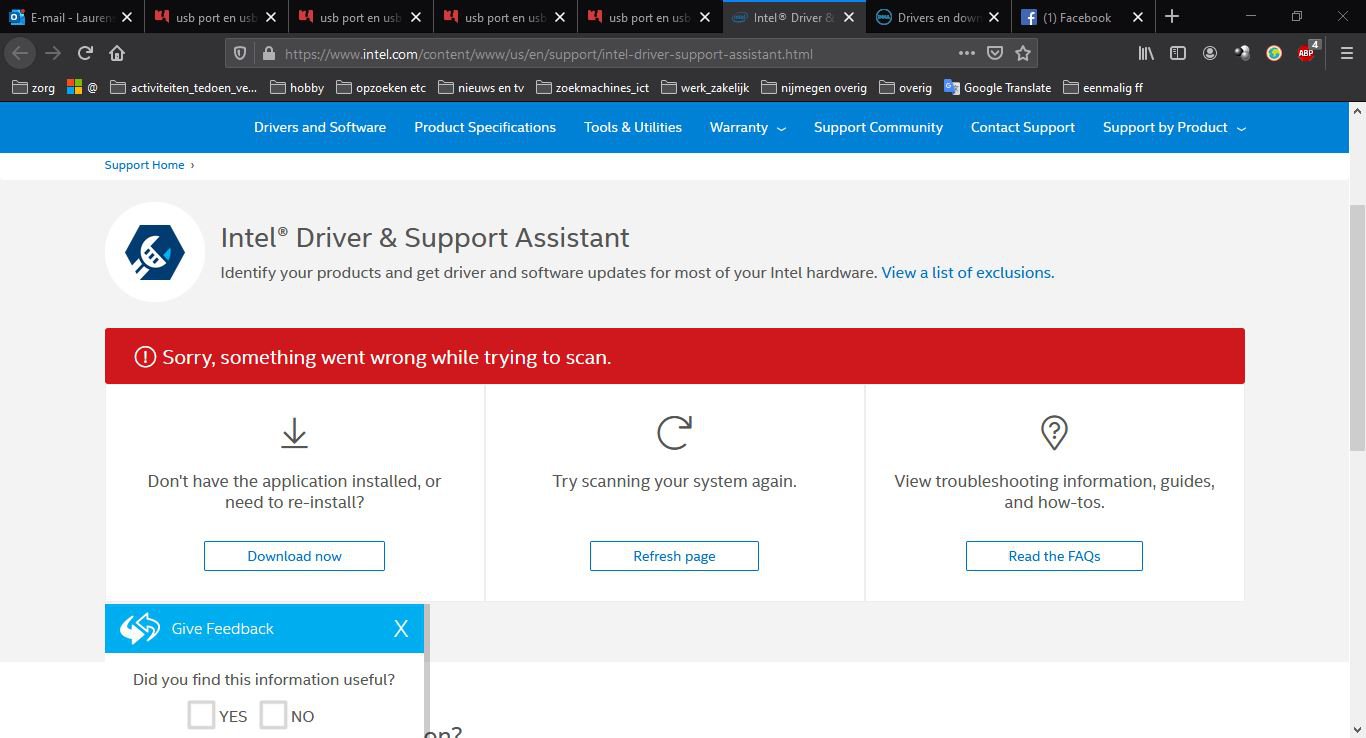Open the Library bookshelf icon

[x=1146, y=53]
